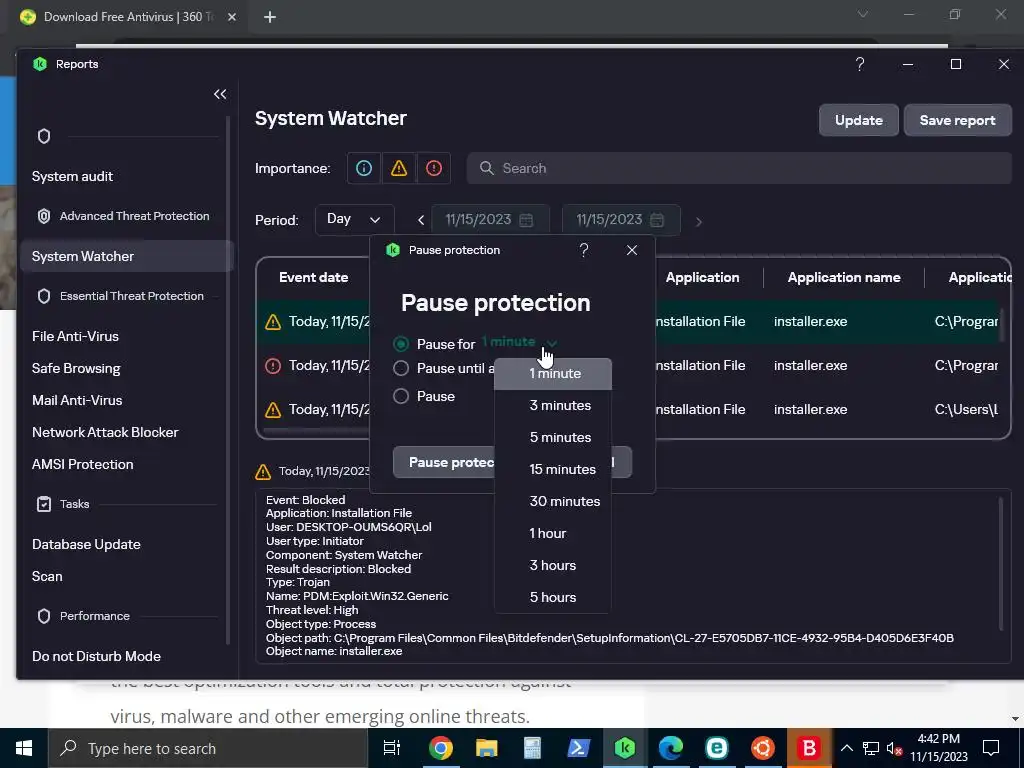
Task: Open the File Anti-Virus report
Action: pyautogui.click(x=75, y=336)
